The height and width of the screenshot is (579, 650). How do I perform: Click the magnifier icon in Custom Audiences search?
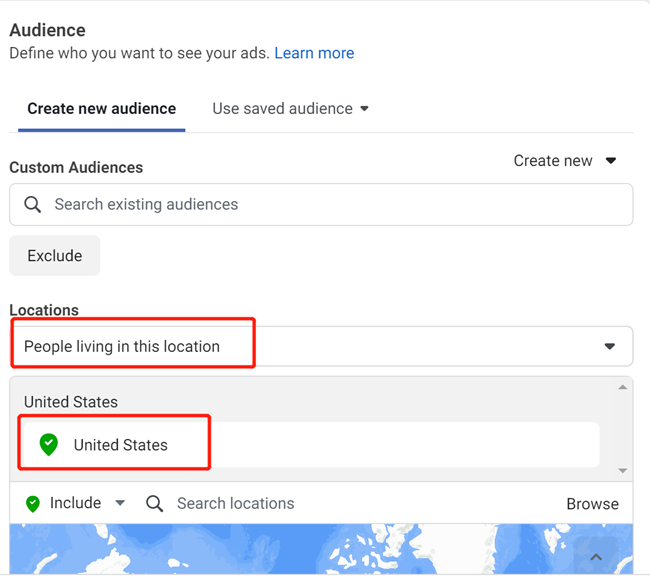(33, 204)
